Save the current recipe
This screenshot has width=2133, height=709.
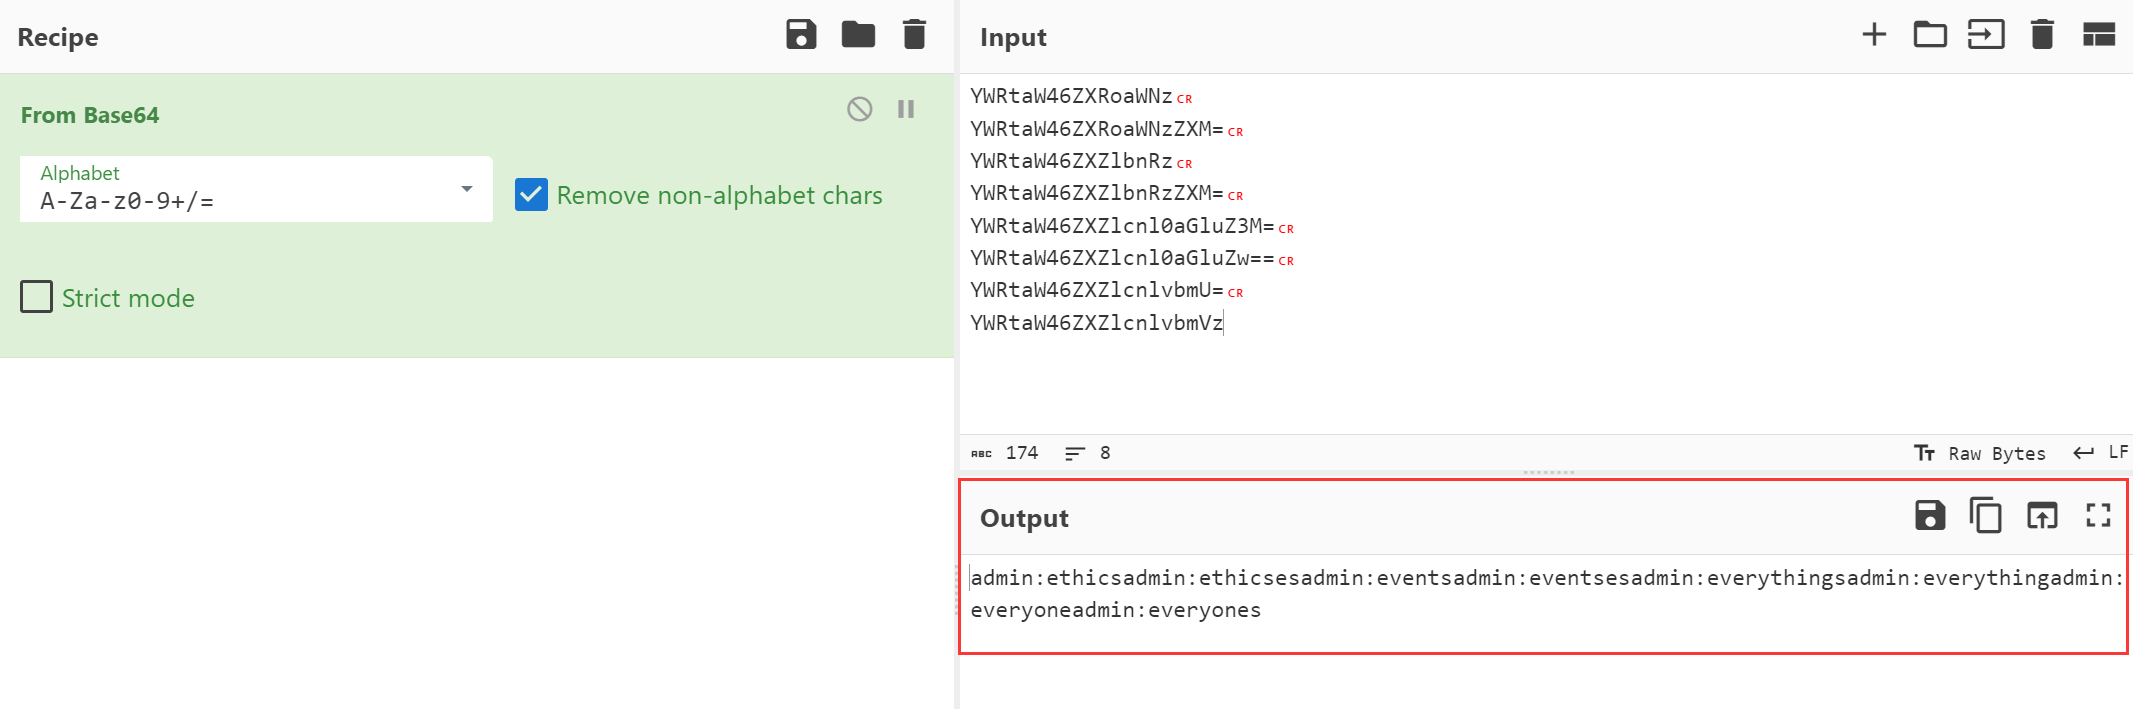[x=801, y=35]
